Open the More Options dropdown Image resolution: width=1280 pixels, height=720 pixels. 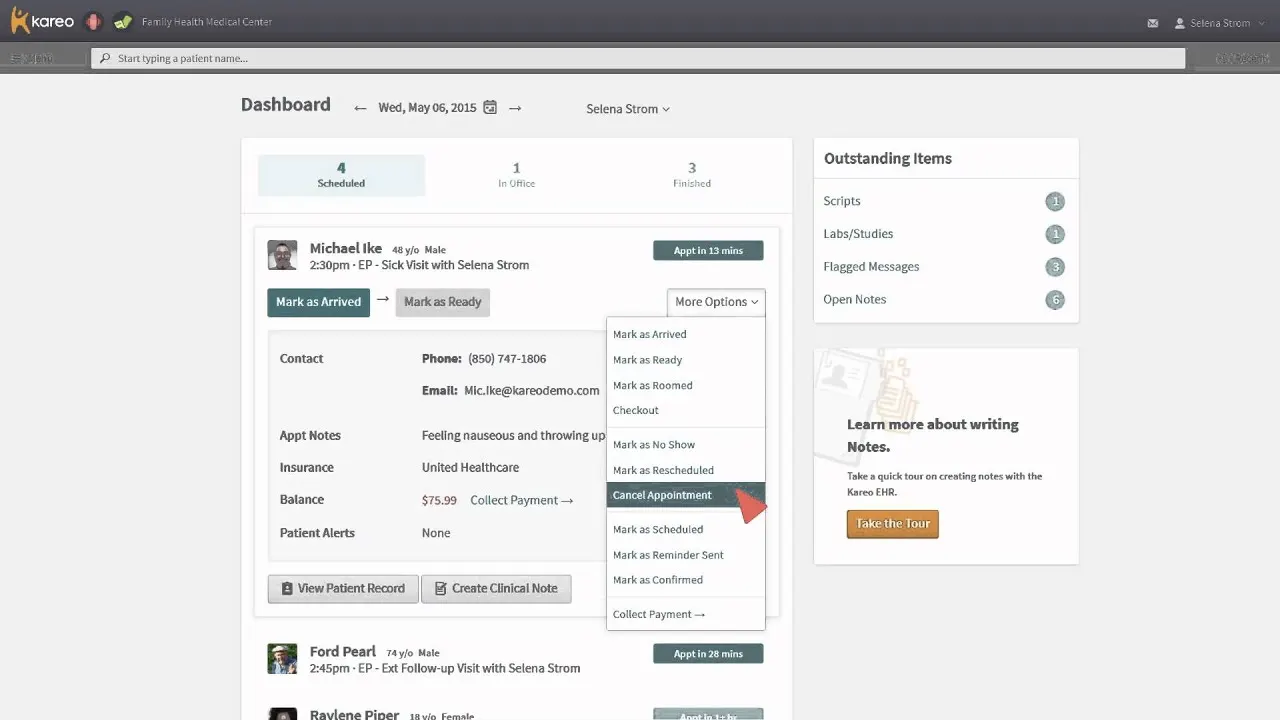tap(716, 302)
